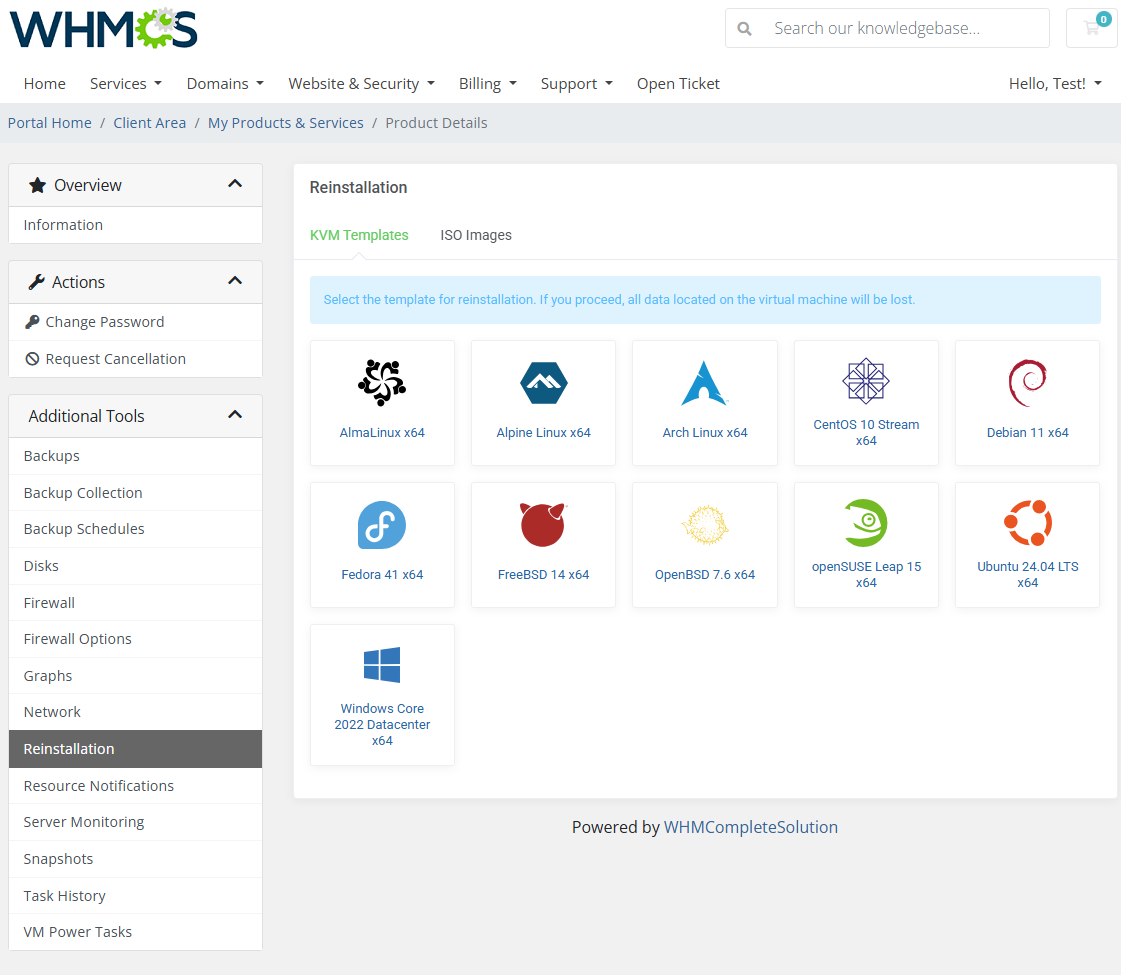Collapse the Additional Tools panel chevron
This screenshot has width=1121, height=975.
tap(234, 415)
